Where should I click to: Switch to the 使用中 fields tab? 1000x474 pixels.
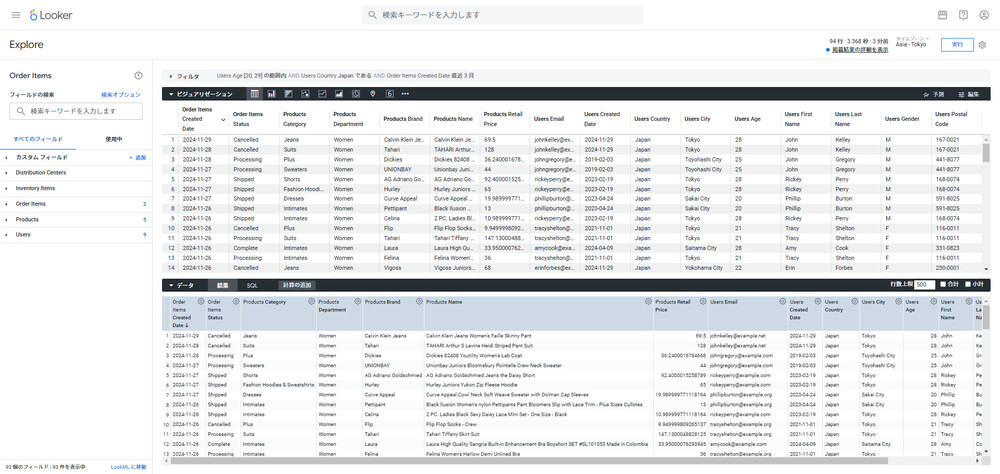tap(113, 139)
